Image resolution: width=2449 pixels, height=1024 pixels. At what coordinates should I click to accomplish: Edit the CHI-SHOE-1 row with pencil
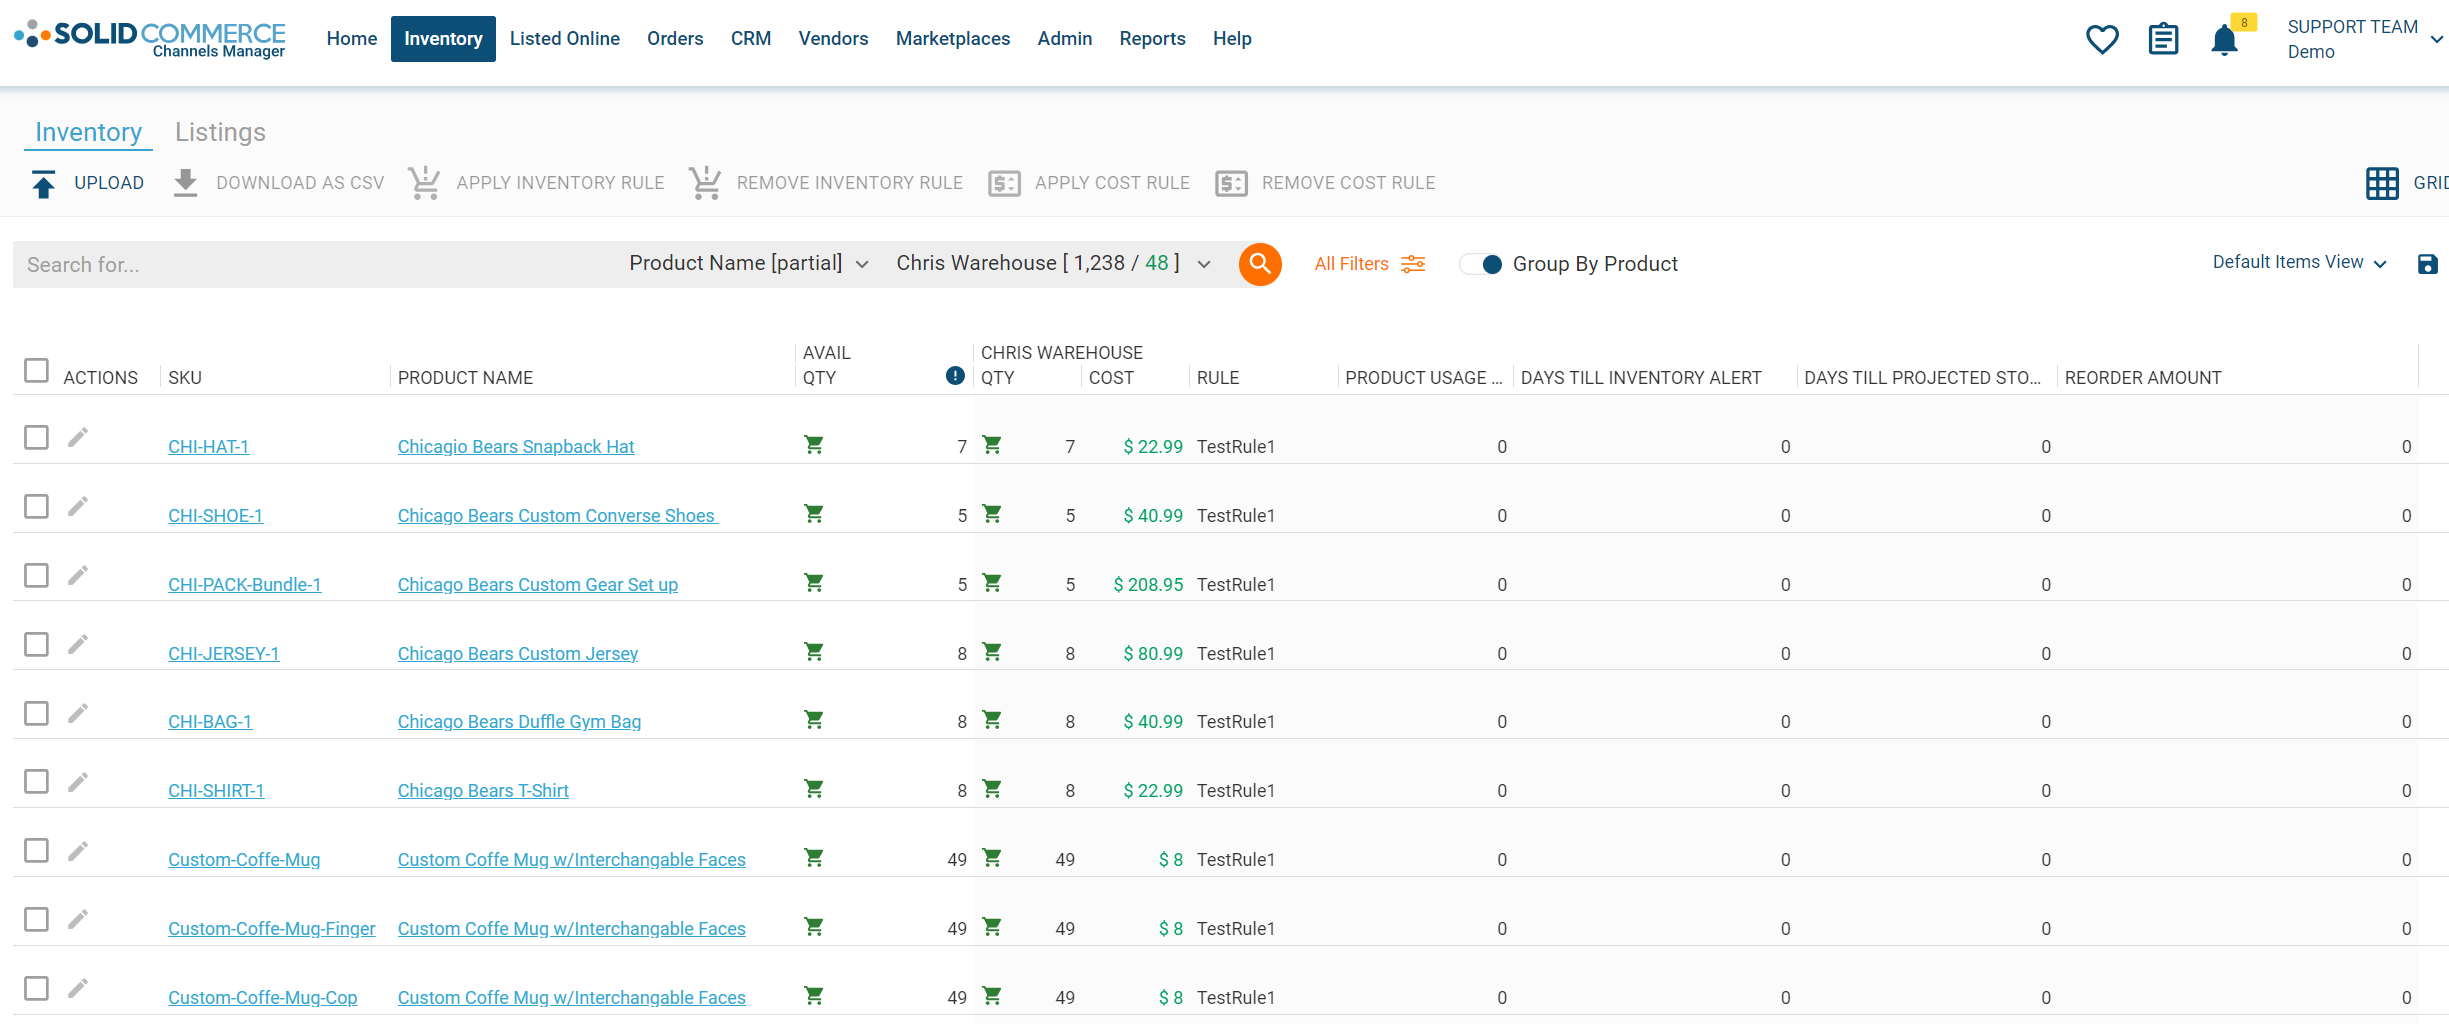[x=78, y=507]
